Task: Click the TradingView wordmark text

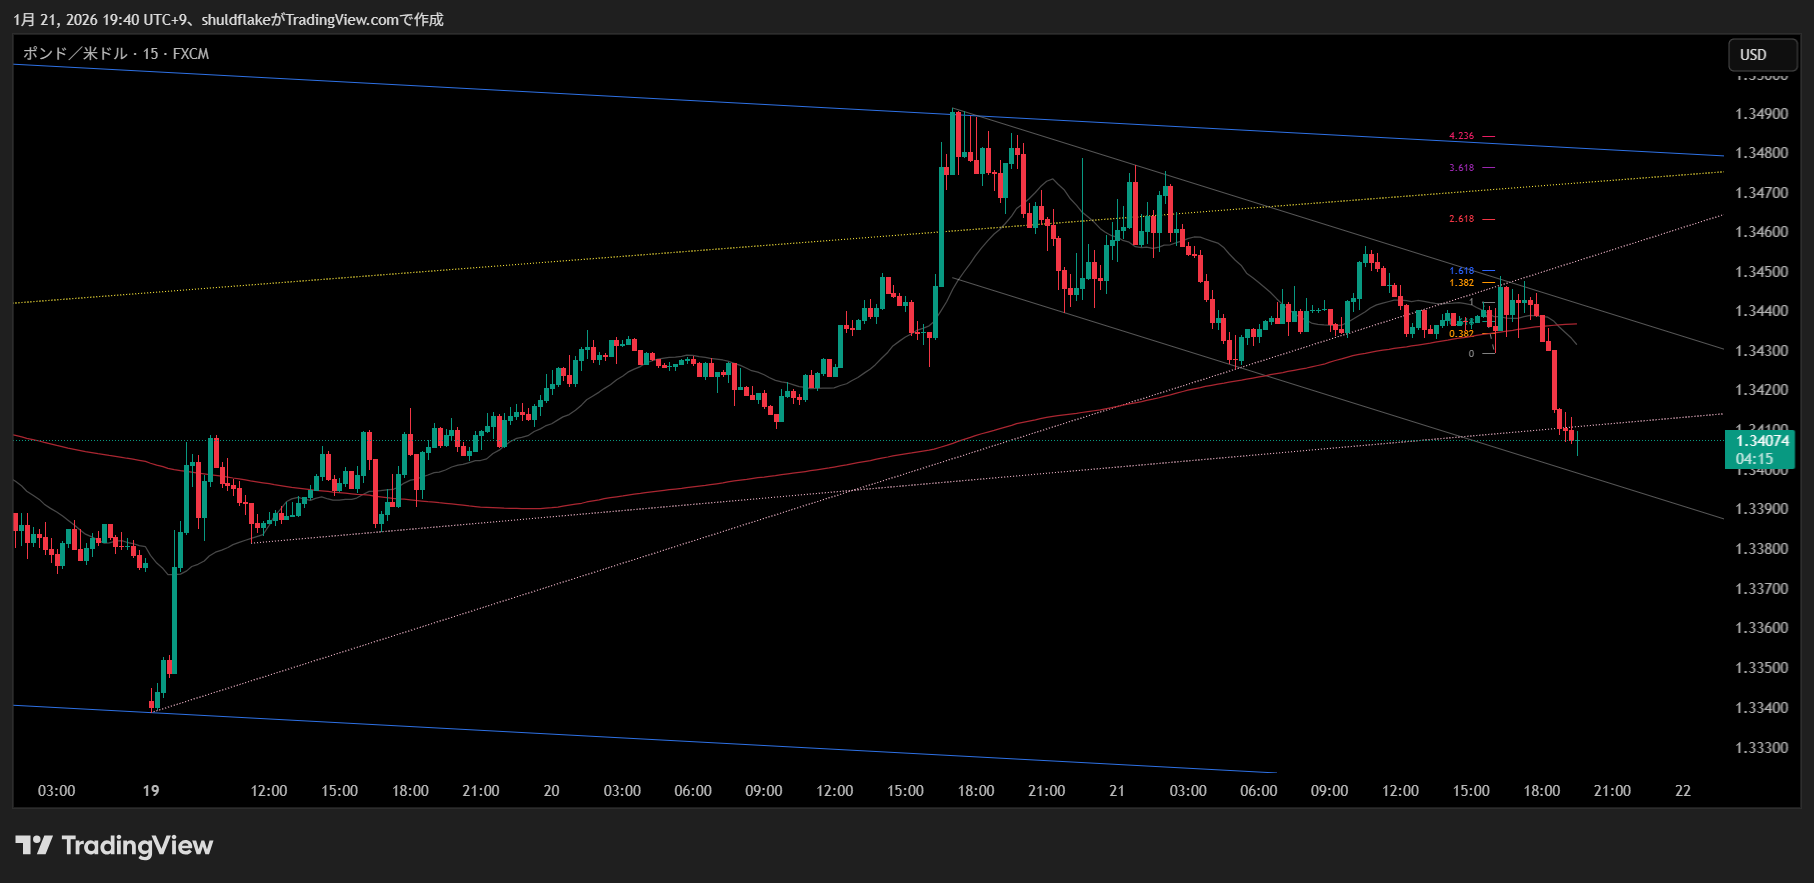Action: tap(137, 846)
